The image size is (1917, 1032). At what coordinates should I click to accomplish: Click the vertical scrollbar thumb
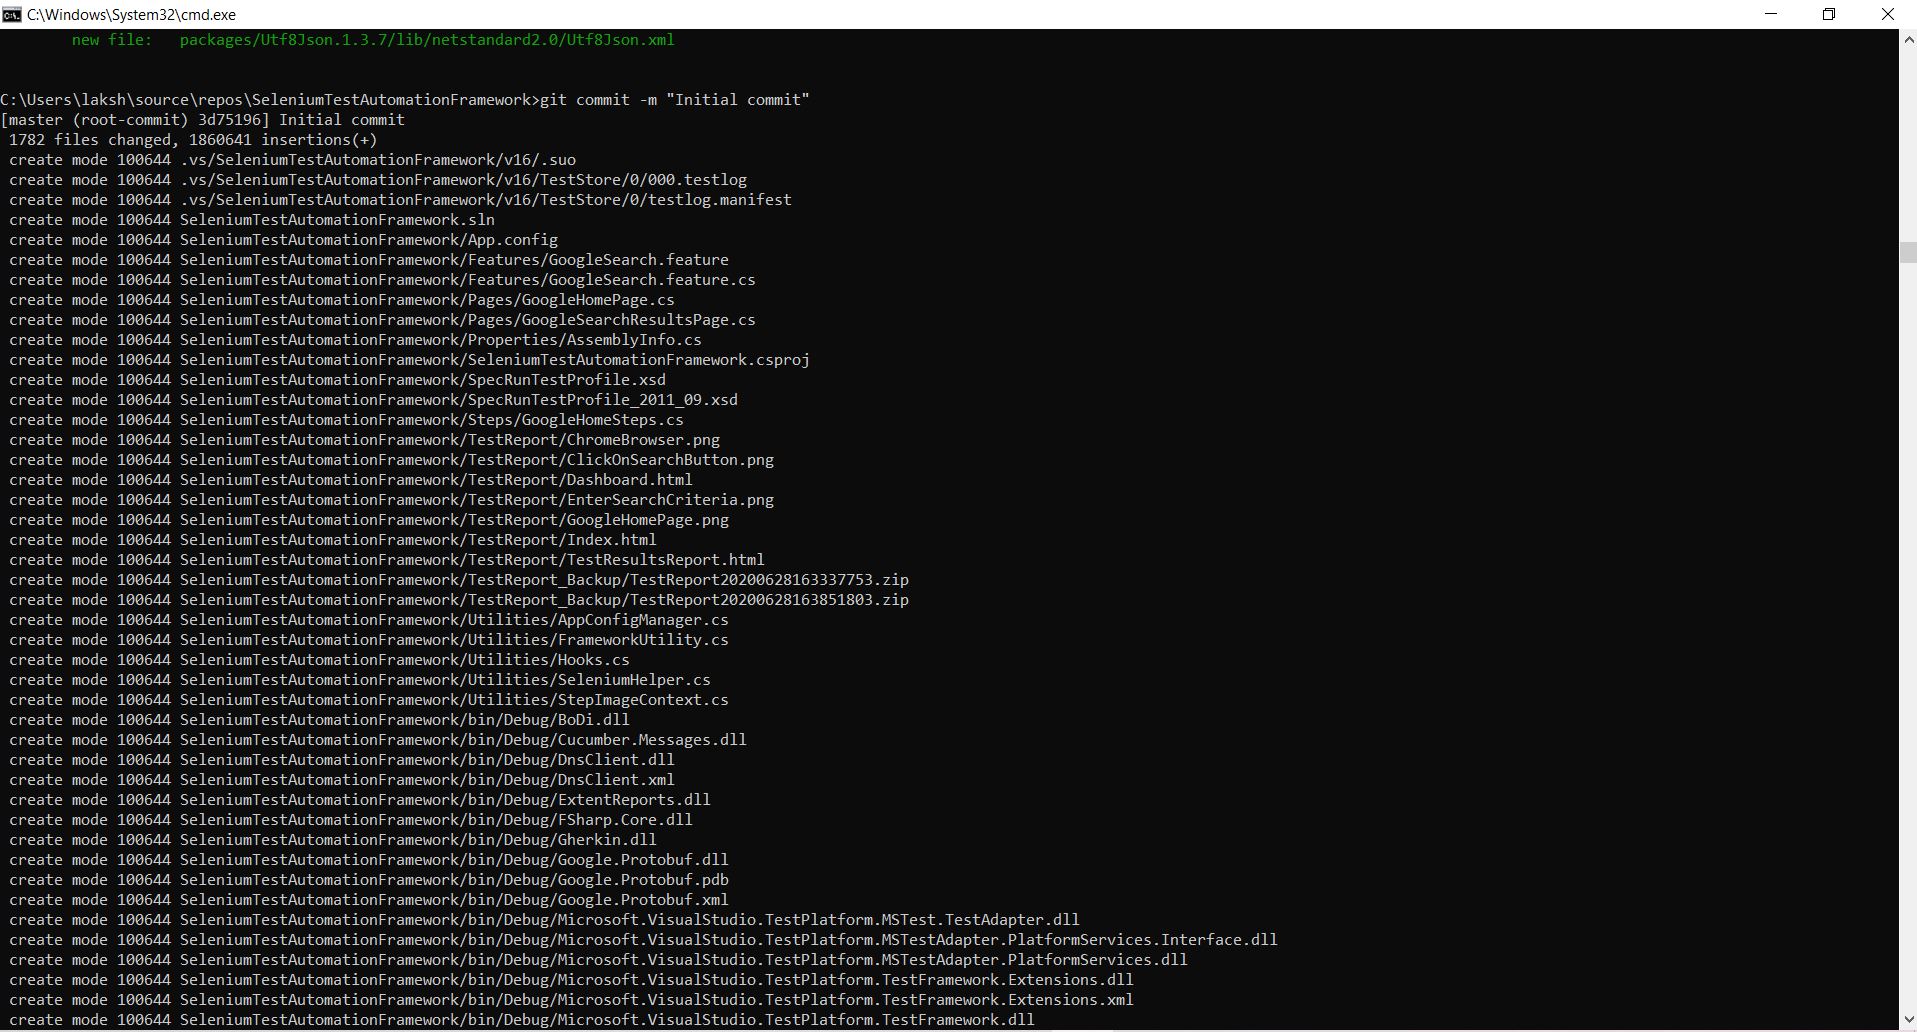pyautogui.click(x=1908, y=252)
